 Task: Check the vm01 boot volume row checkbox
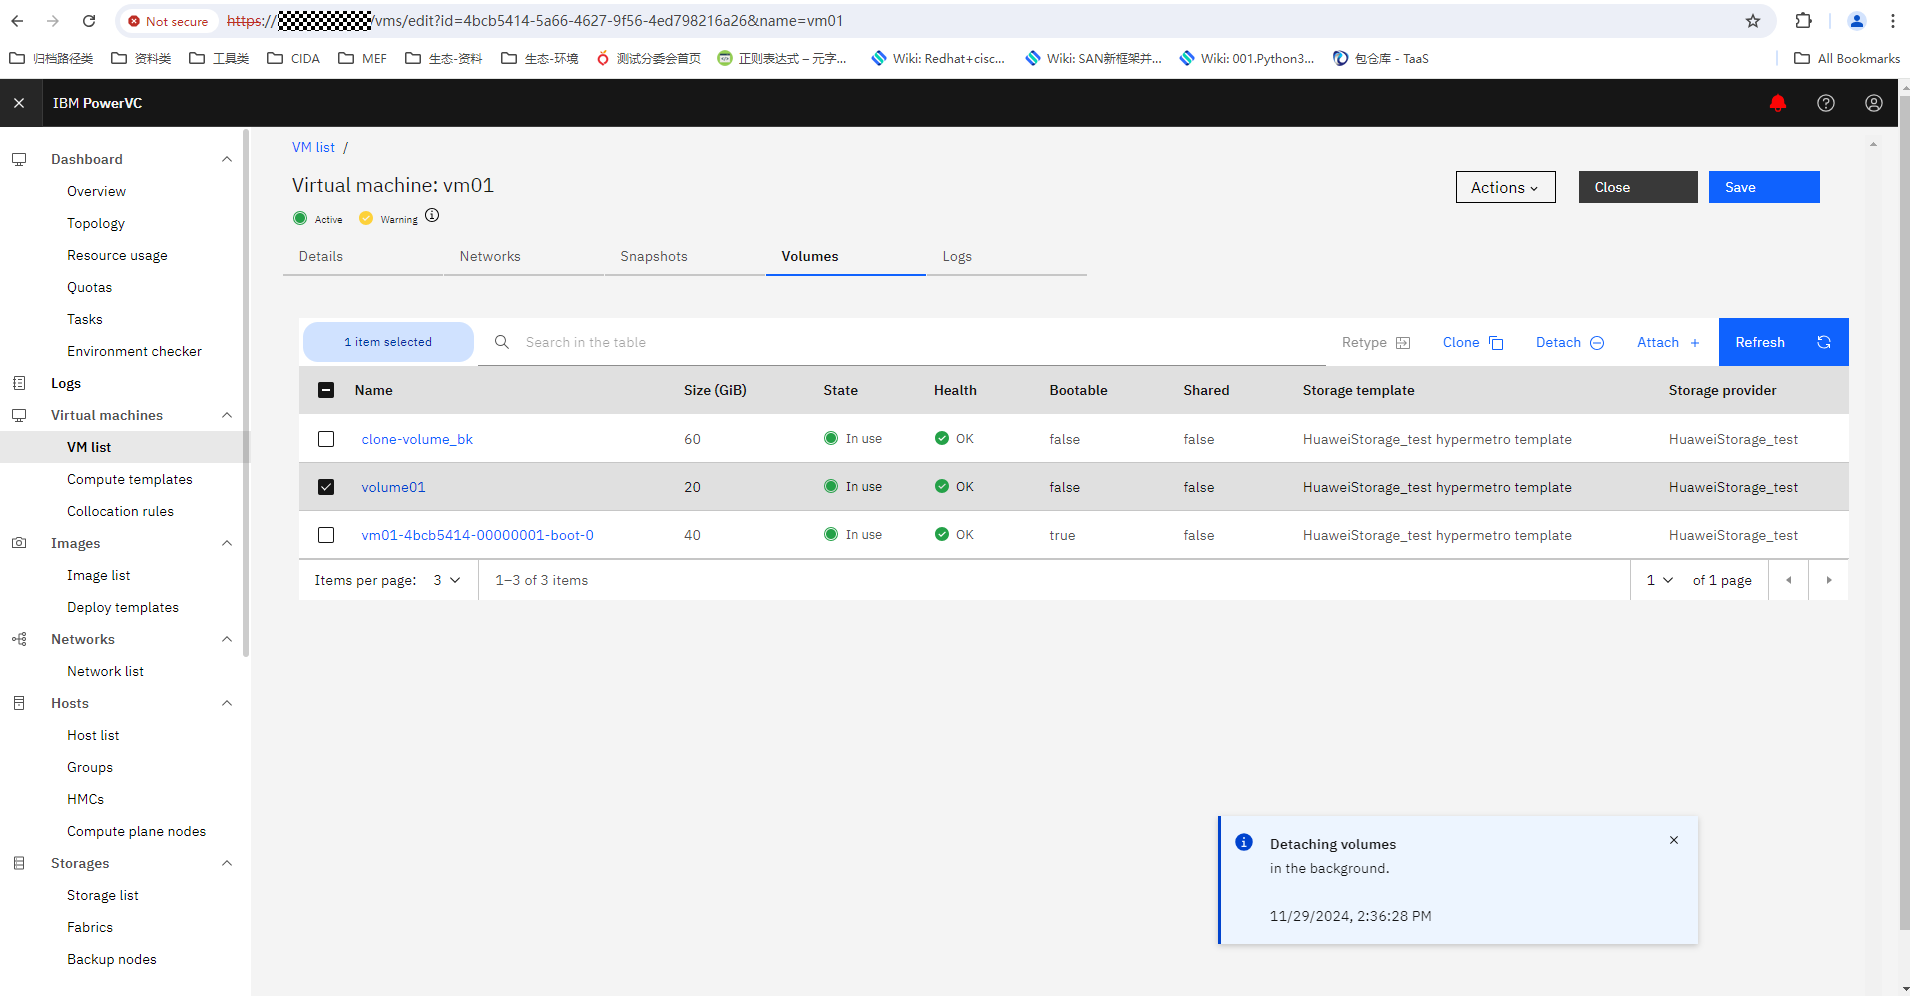[326, 535]
